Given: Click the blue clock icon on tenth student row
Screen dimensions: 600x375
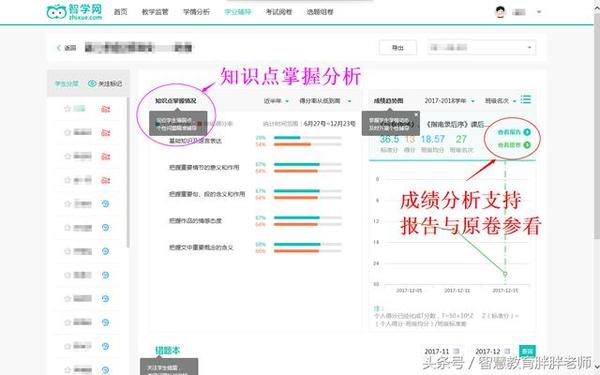Looking at the screenshot, I should point(106,323).
